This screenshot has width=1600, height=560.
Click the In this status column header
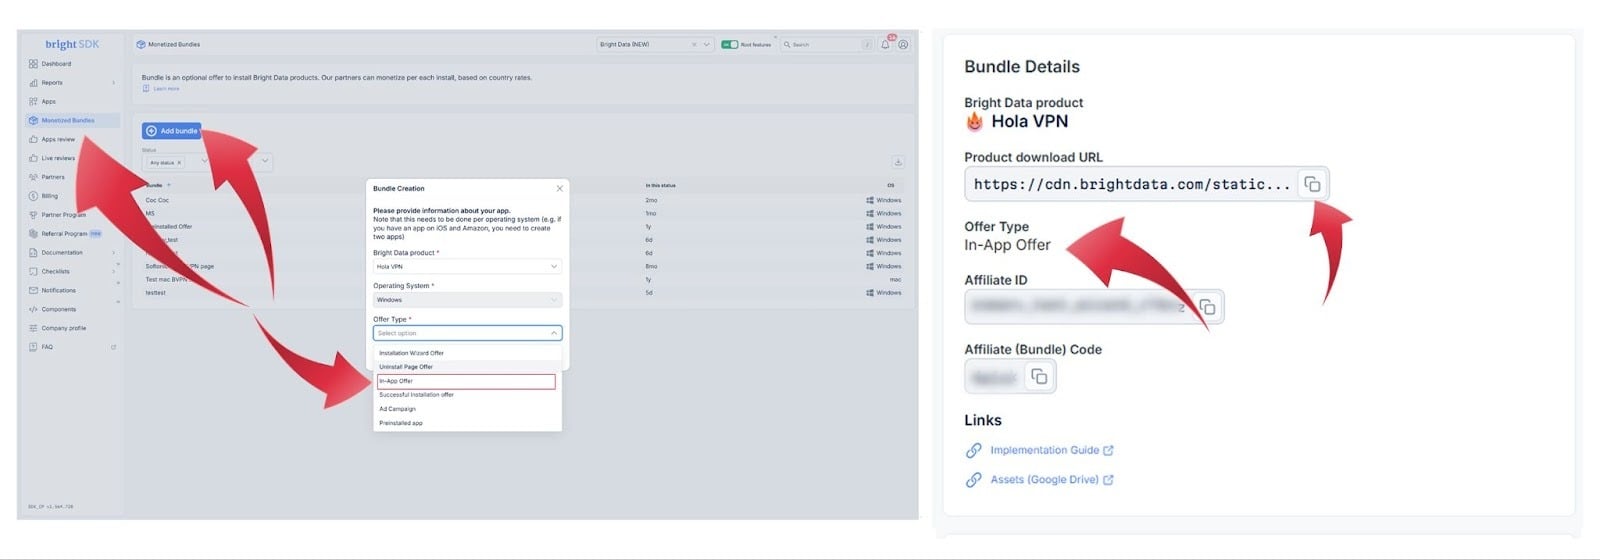(x=661, y=185)
